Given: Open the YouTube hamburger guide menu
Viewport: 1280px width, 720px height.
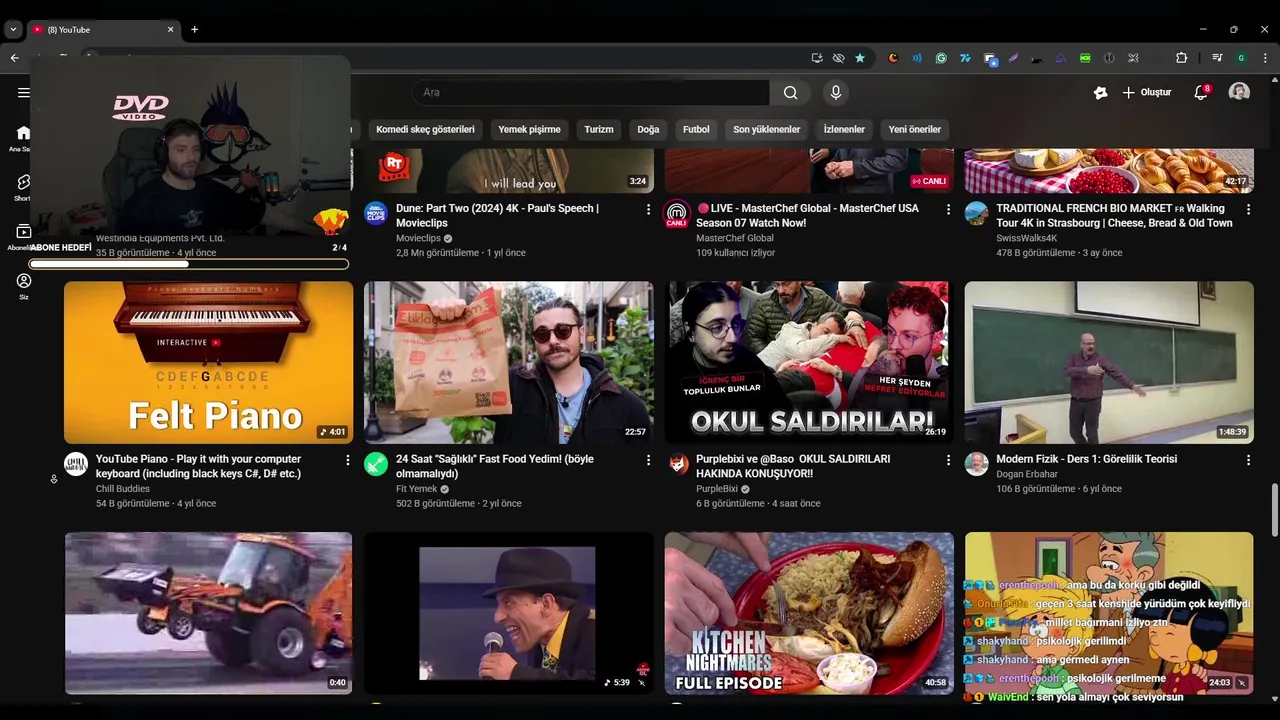Looking at the screenshot, I should pyautogui.click(x=23, y=92).
